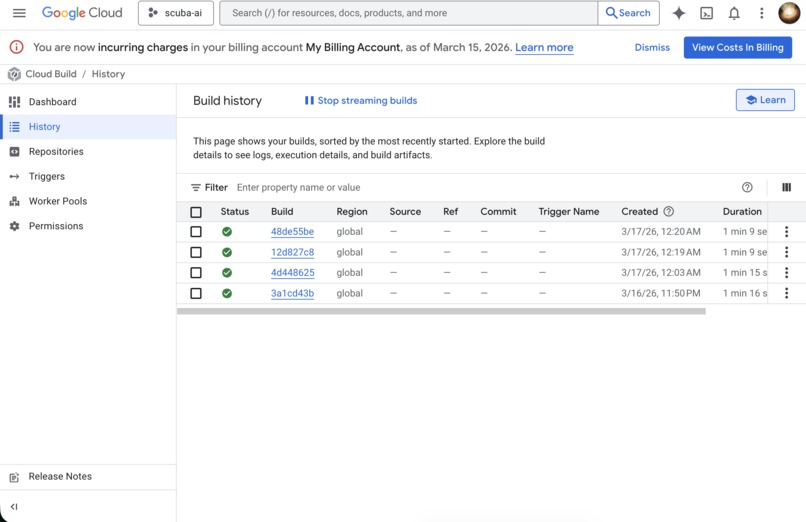The width and height of the screenshot is (806, 522).
Task: Click the Status column header
Action: pos(234,212)
